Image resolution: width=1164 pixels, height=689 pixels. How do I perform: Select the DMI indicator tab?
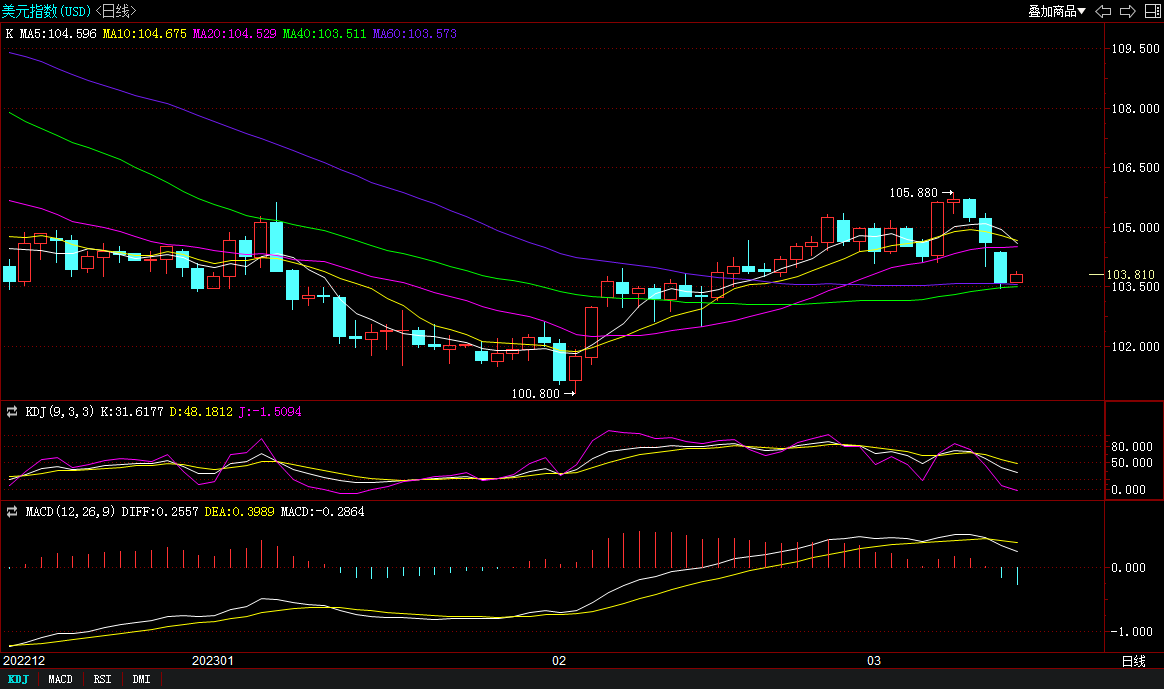pyautogui.click(x=141, y=679)
